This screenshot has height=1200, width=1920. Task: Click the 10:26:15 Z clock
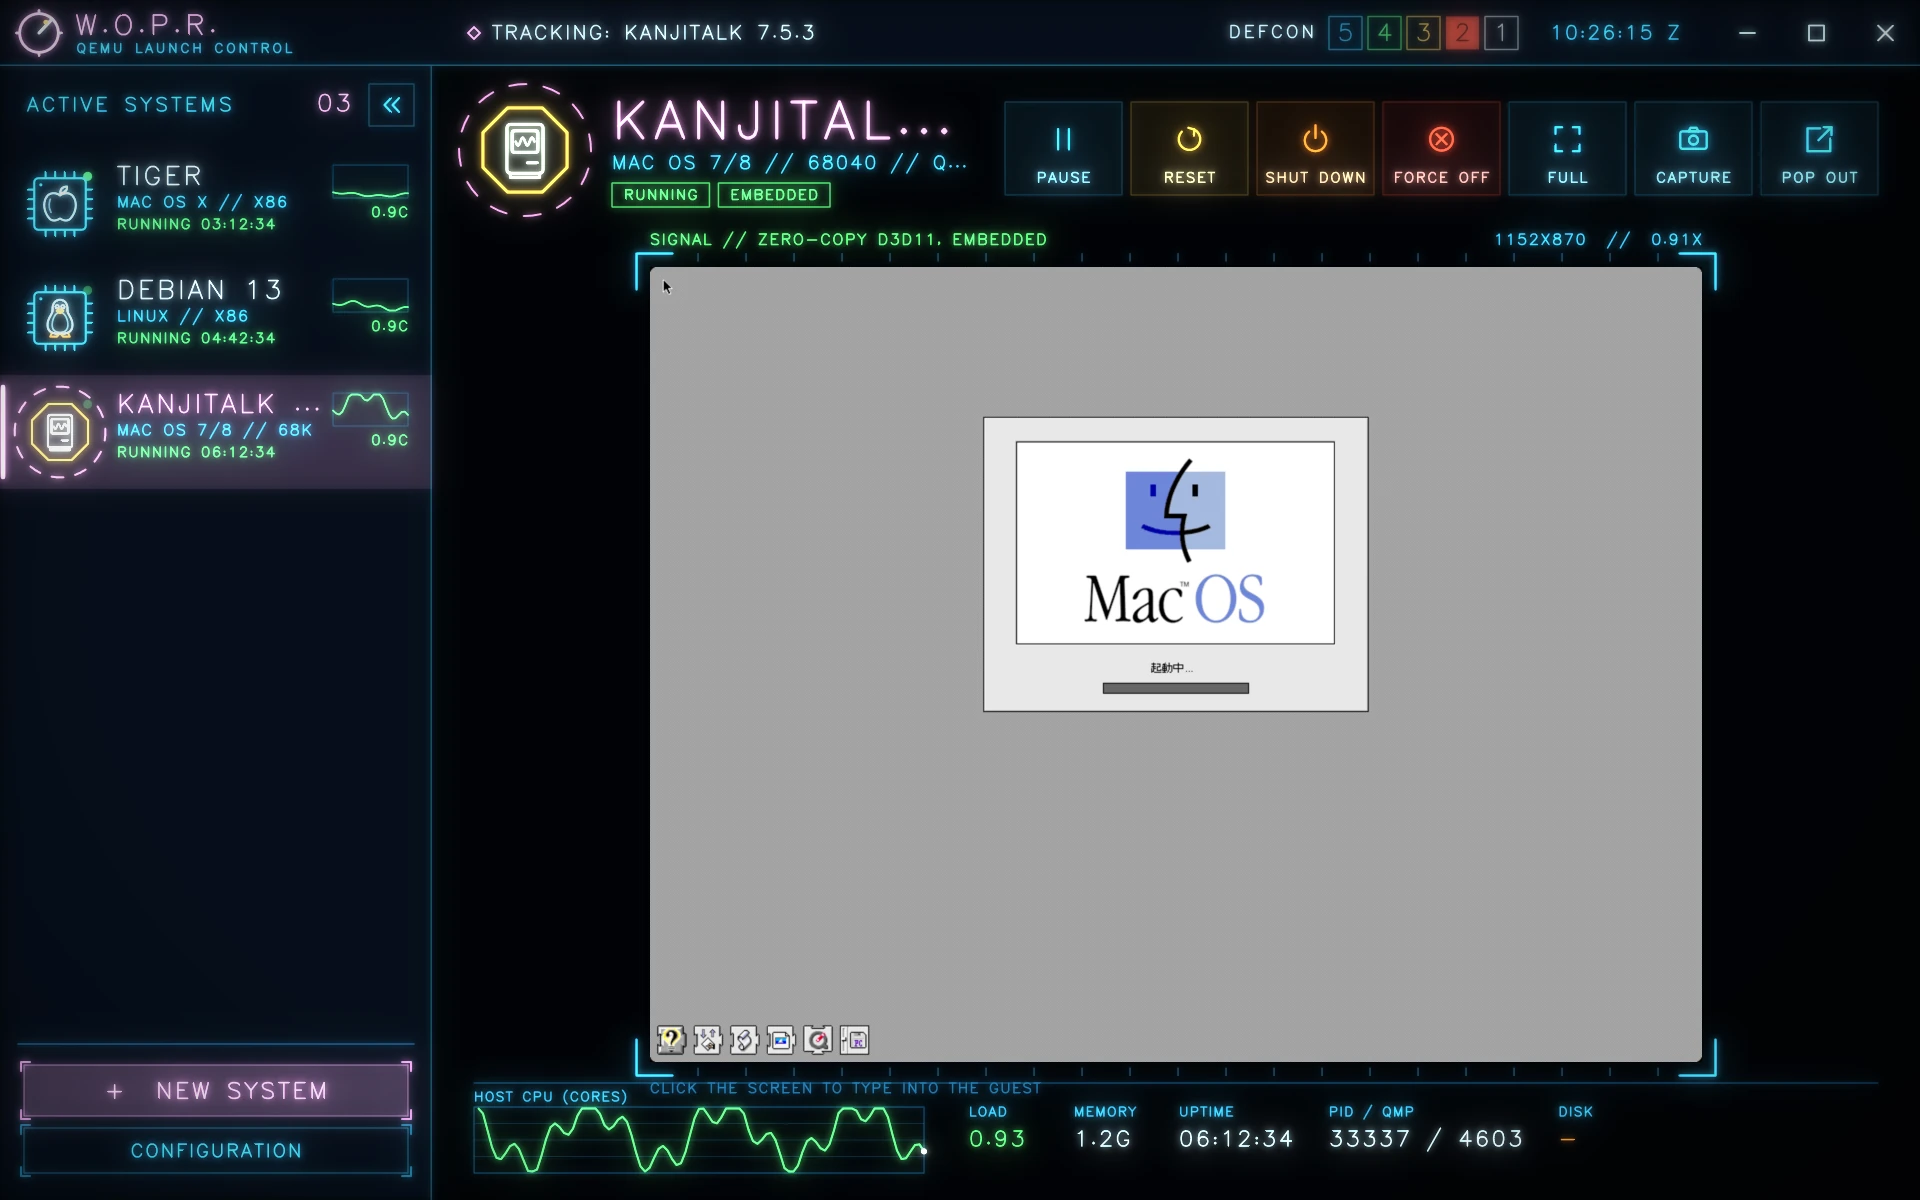1615,33
